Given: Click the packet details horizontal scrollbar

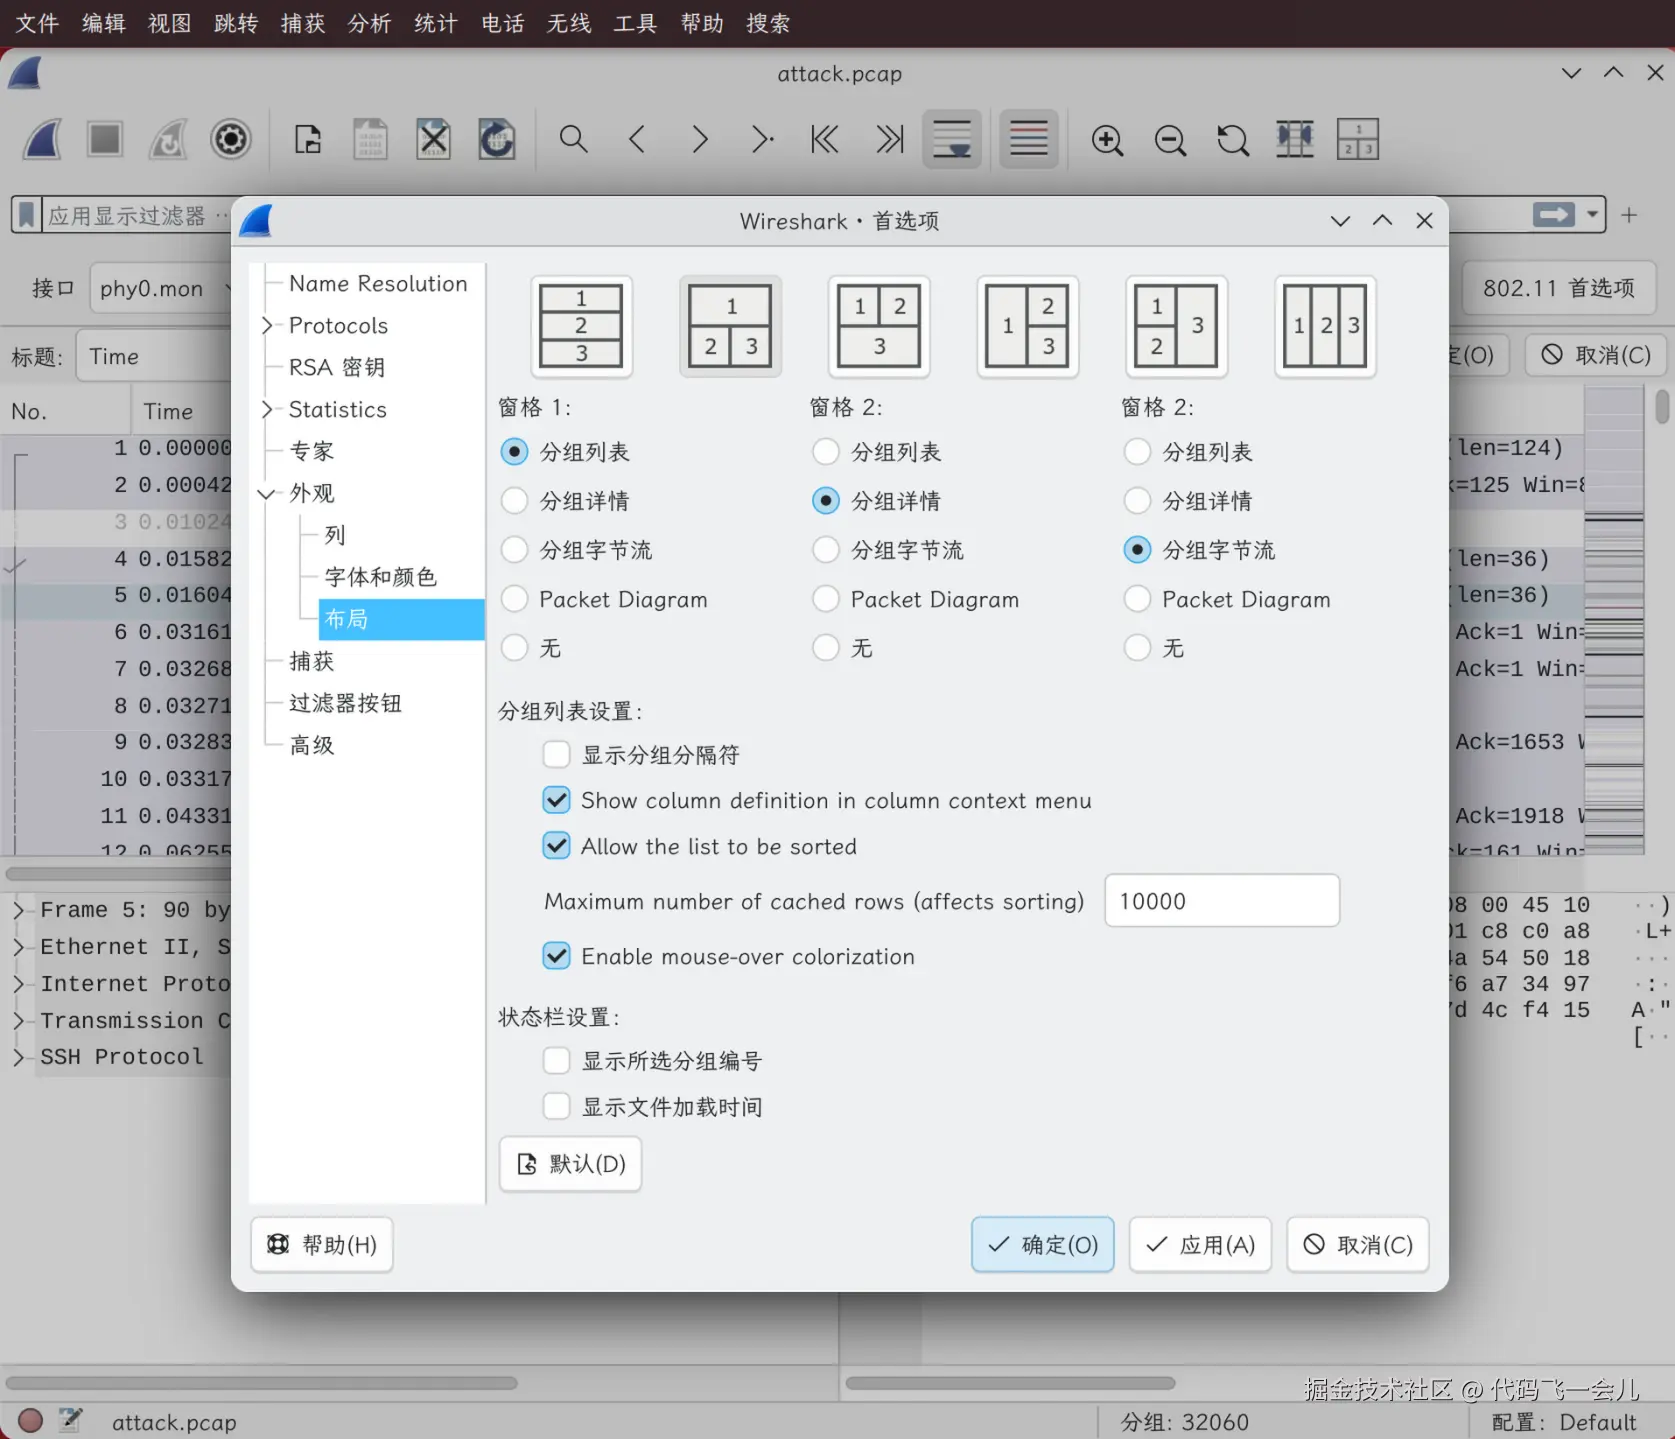Looking at the screenshot, I should 262,1383.
